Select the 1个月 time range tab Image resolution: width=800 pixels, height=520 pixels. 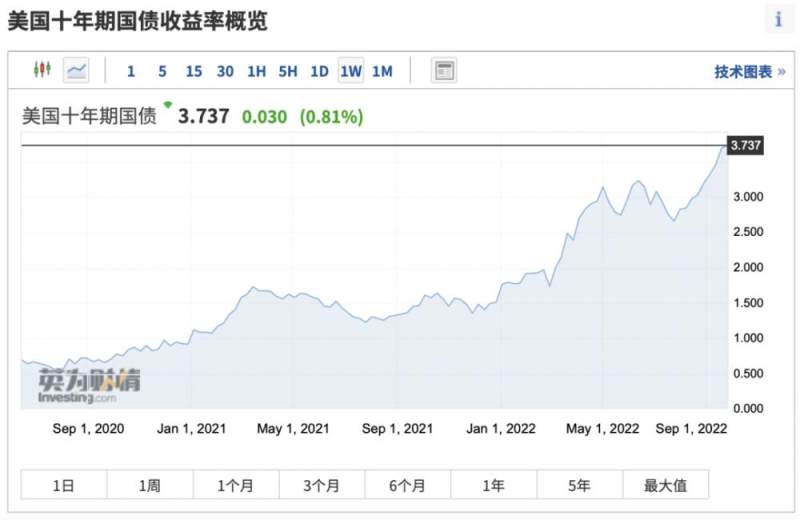point(236,485)
